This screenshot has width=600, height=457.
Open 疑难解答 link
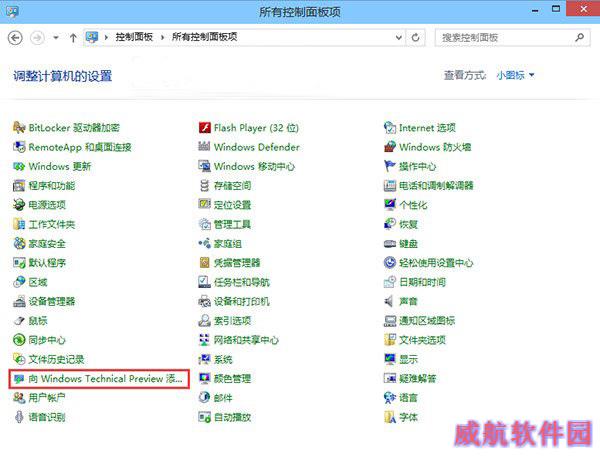418,379
